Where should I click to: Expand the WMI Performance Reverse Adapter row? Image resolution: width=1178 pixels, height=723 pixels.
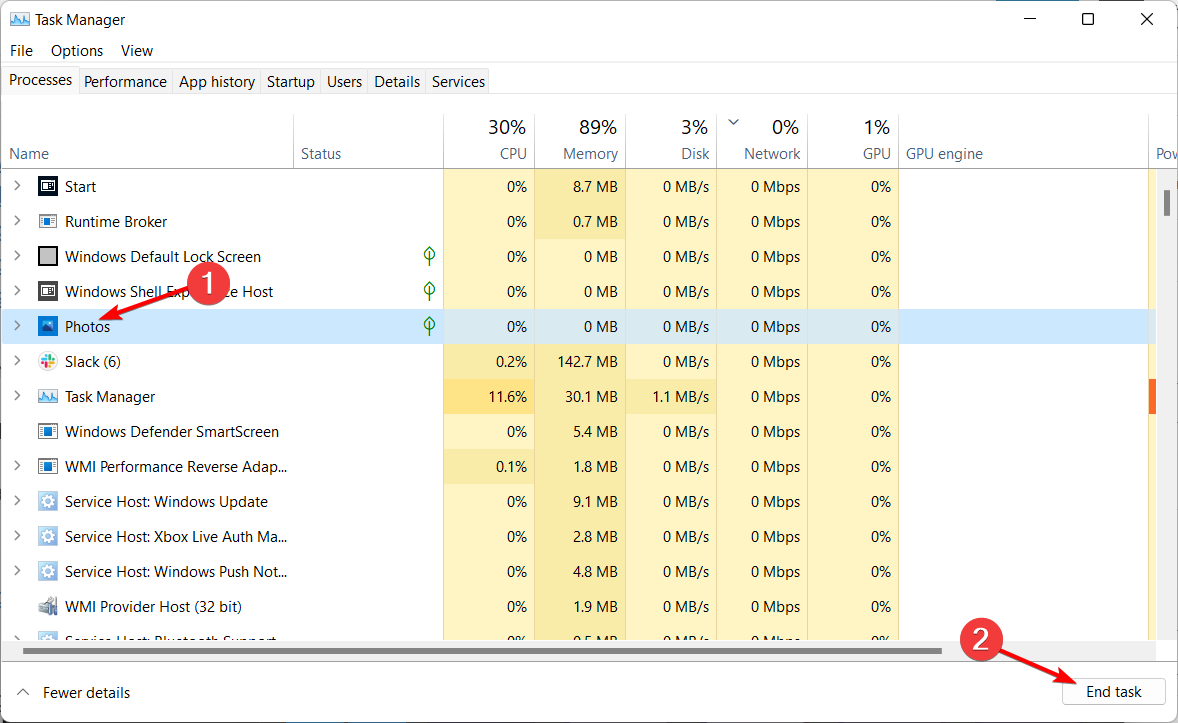point(17,467)
